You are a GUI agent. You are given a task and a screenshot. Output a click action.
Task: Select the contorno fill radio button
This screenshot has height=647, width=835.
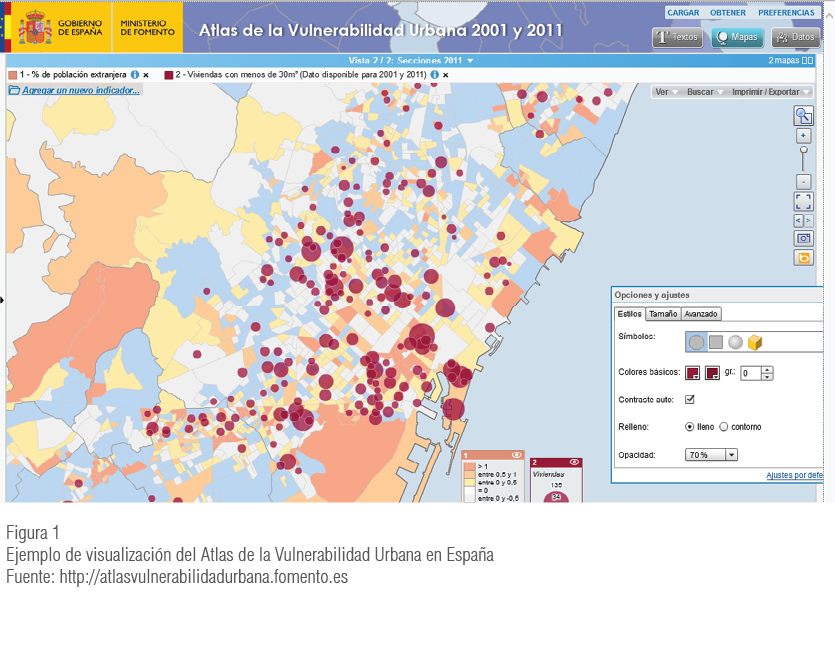pos(723,427)
